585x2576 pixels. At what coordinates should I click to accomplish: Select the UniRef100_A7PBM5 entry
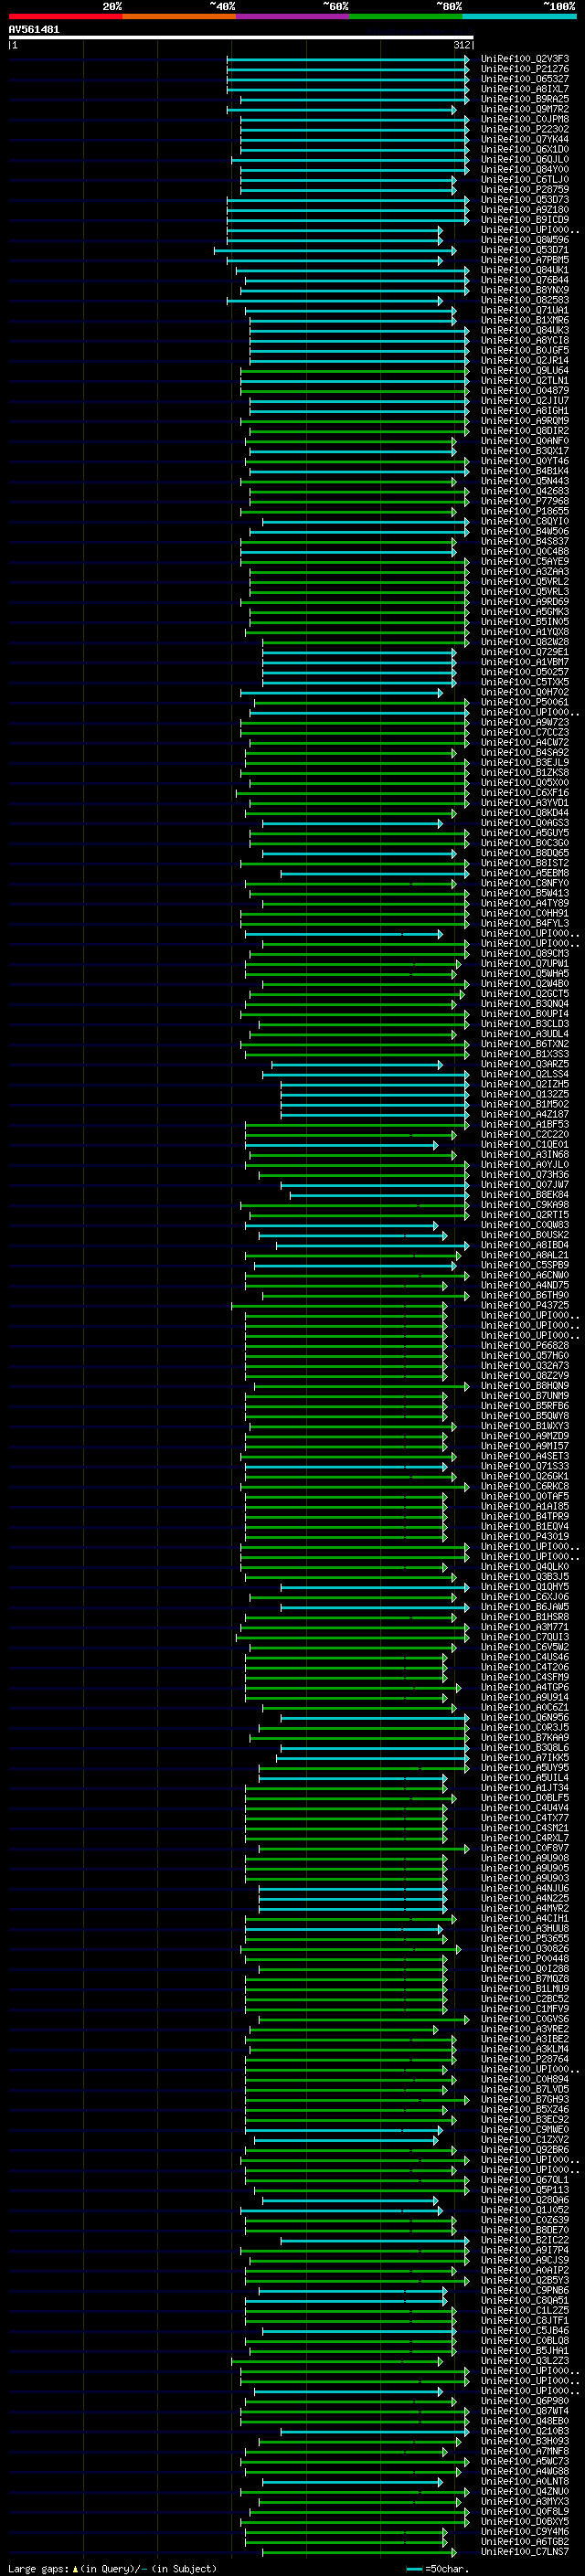pyautogui.click(x=525, y=260)
